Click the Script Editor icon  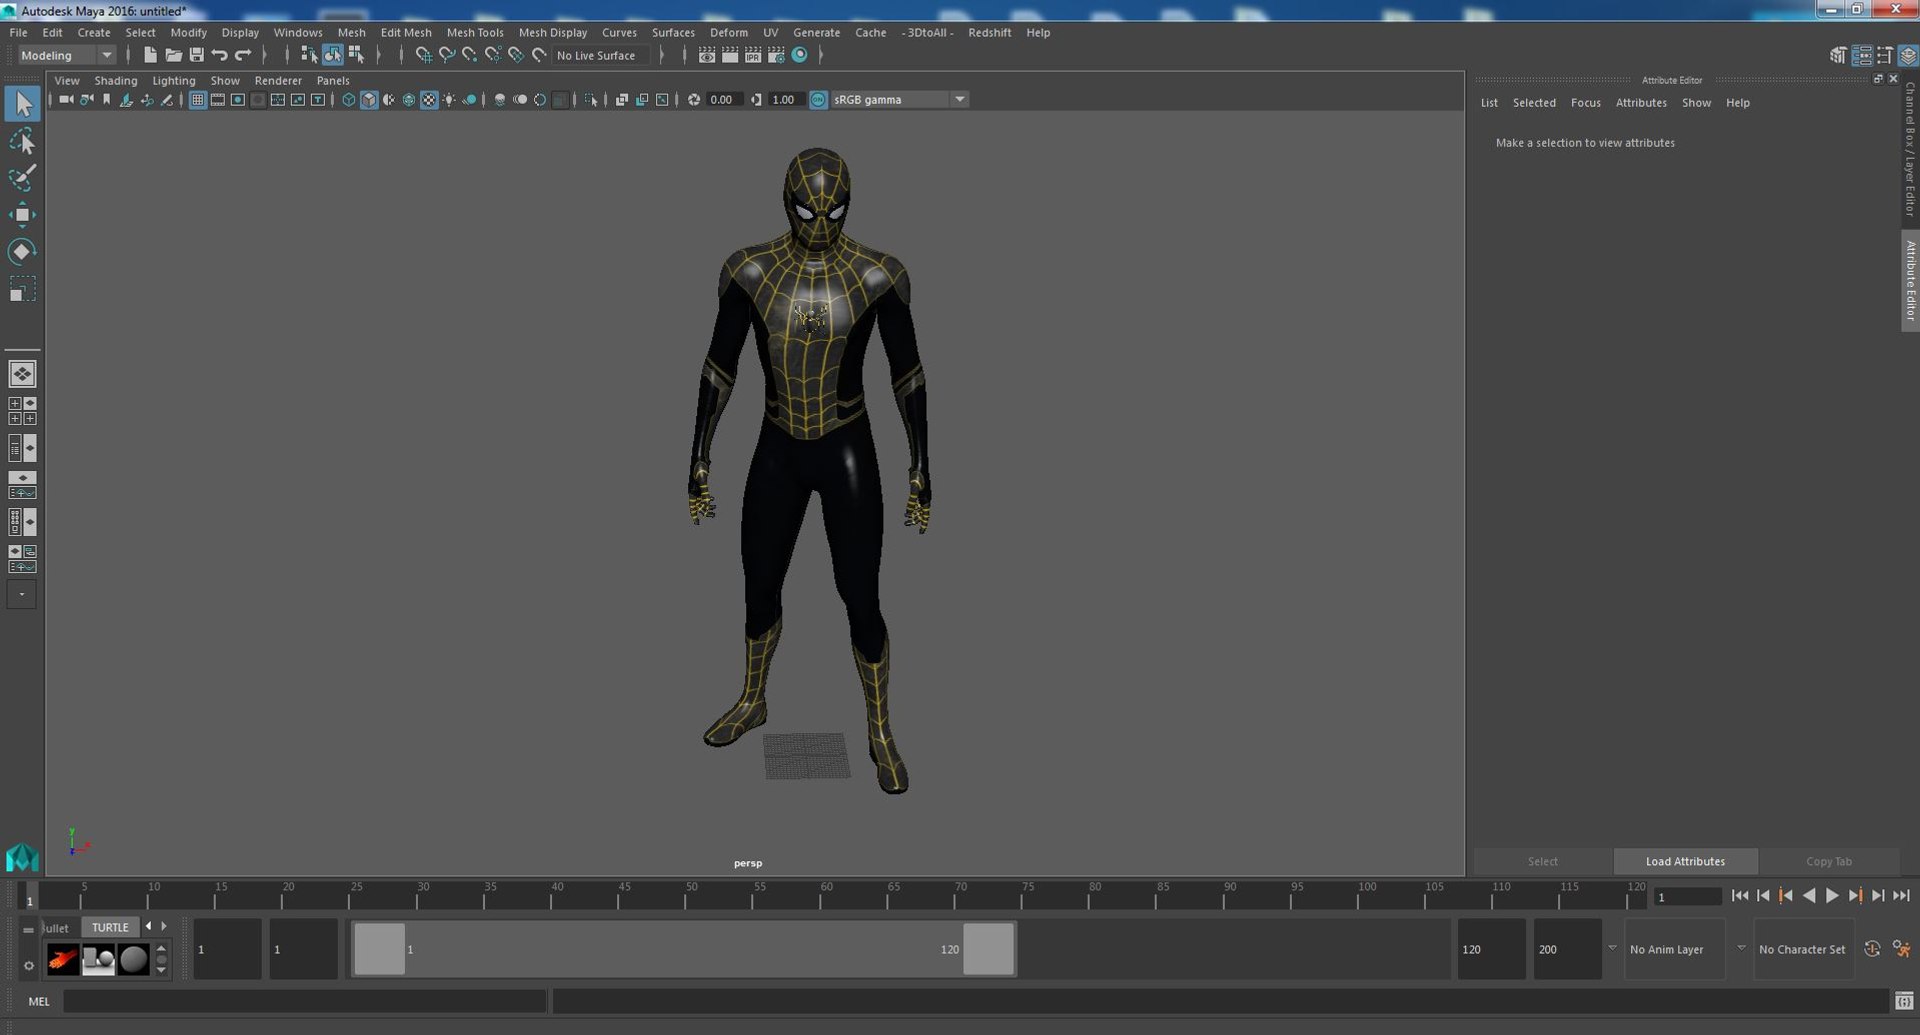pyautogui.click(x=1903, y=1000)
